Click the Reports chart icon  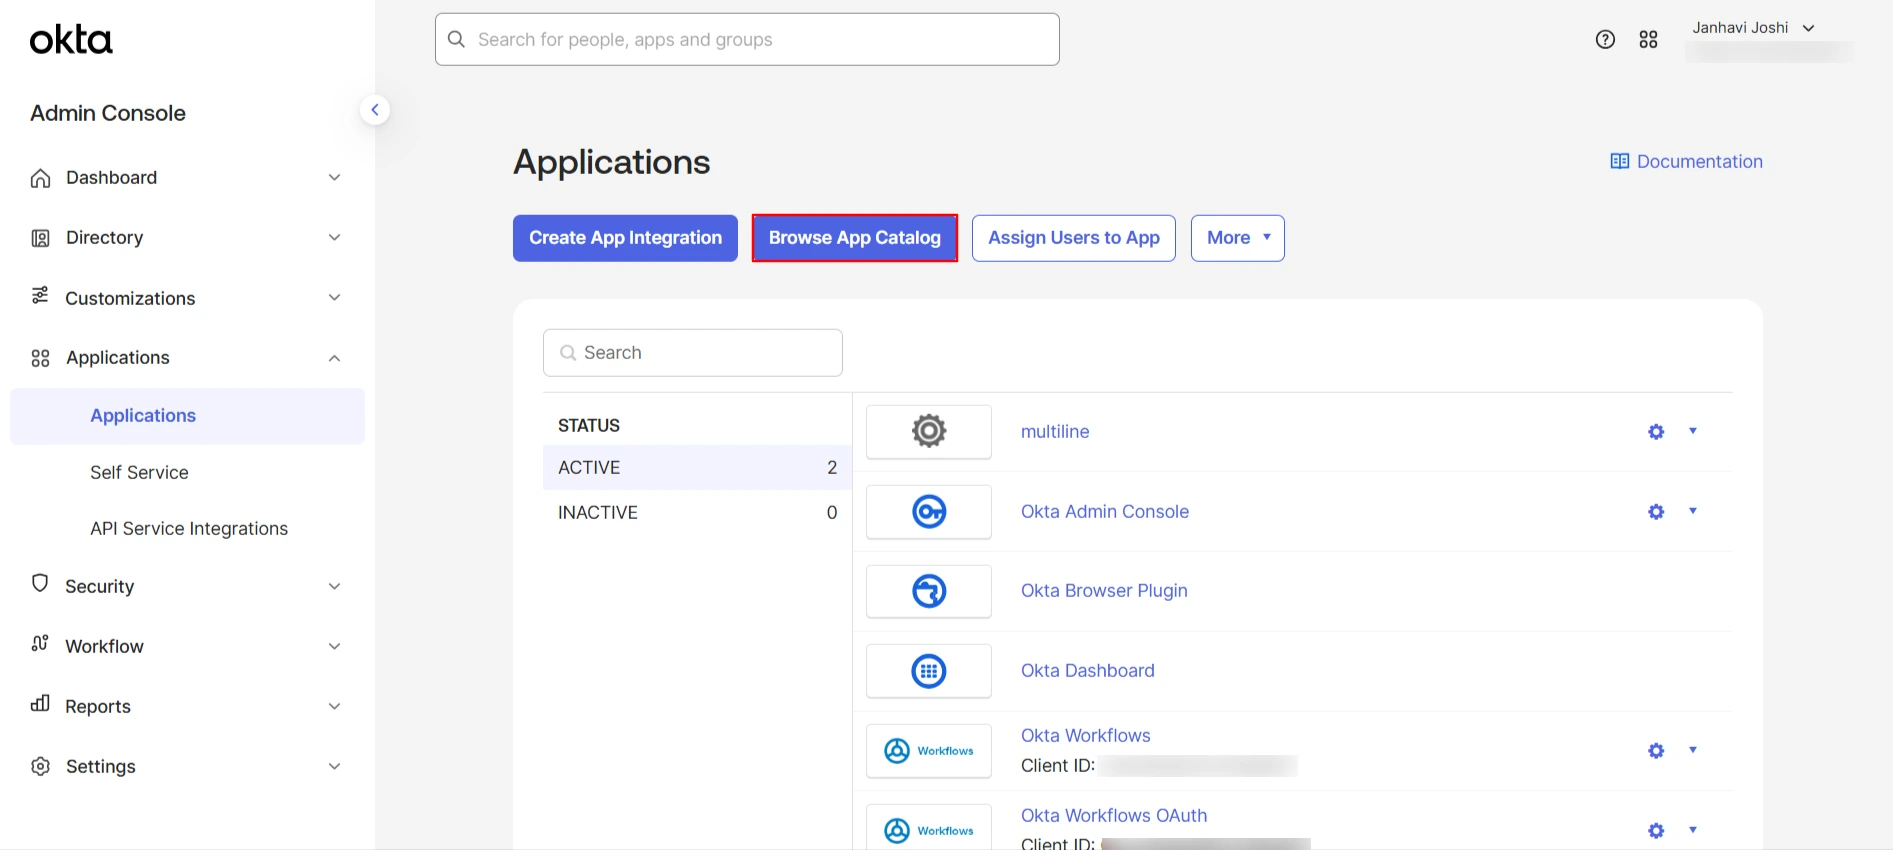coord(40,704)
